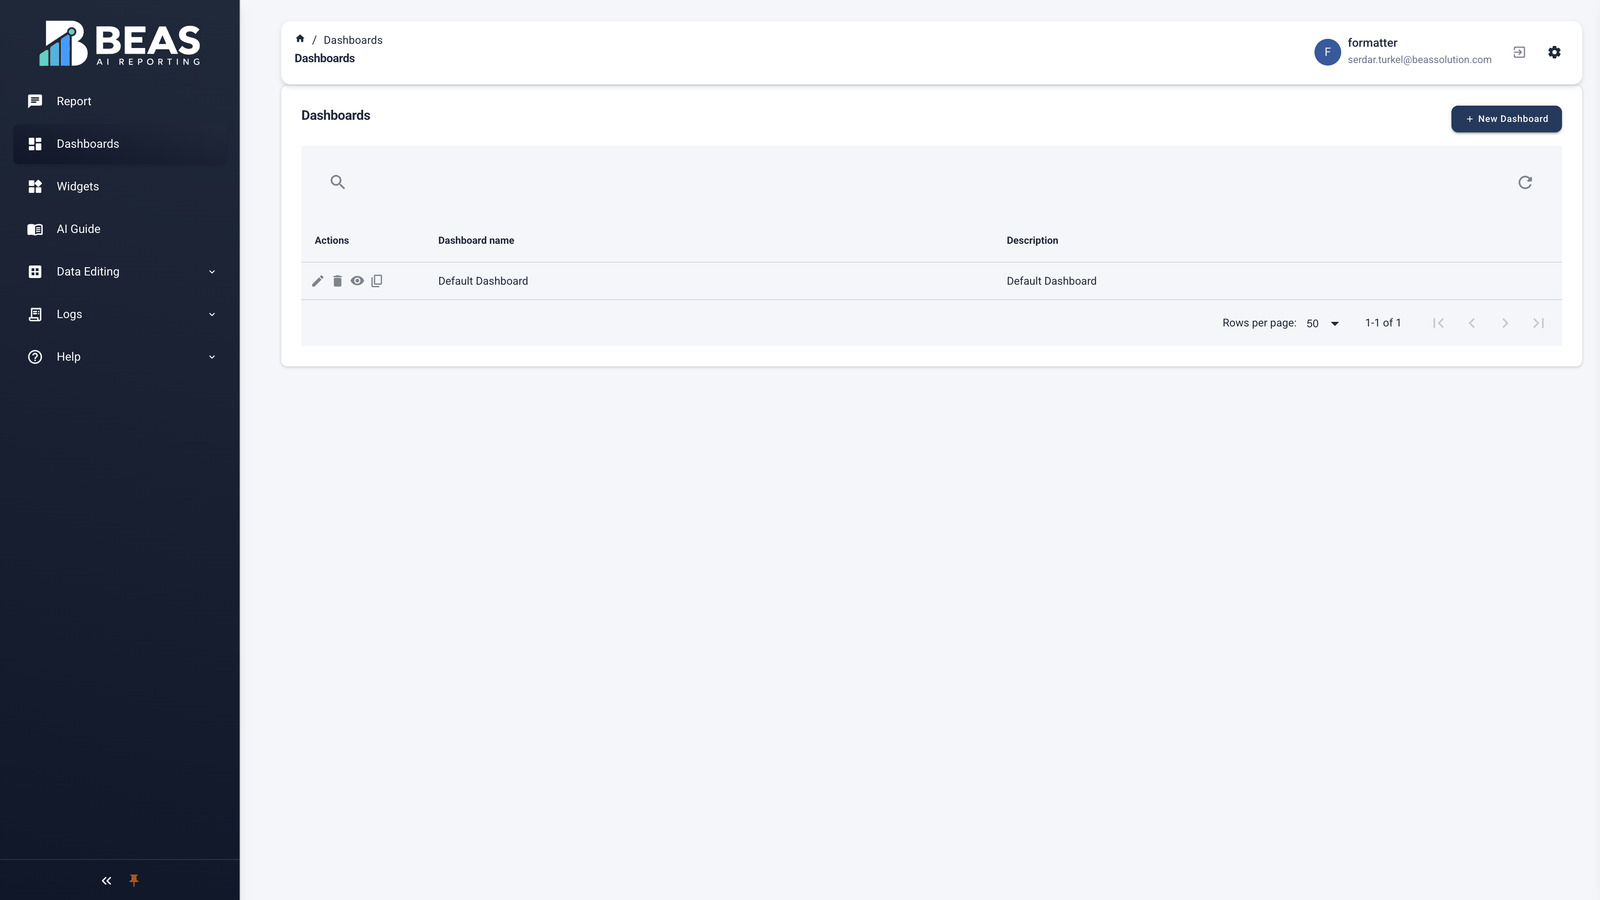Toggle the sidebar pin icon
1600x900 pixels.
[x=134, y=881]
